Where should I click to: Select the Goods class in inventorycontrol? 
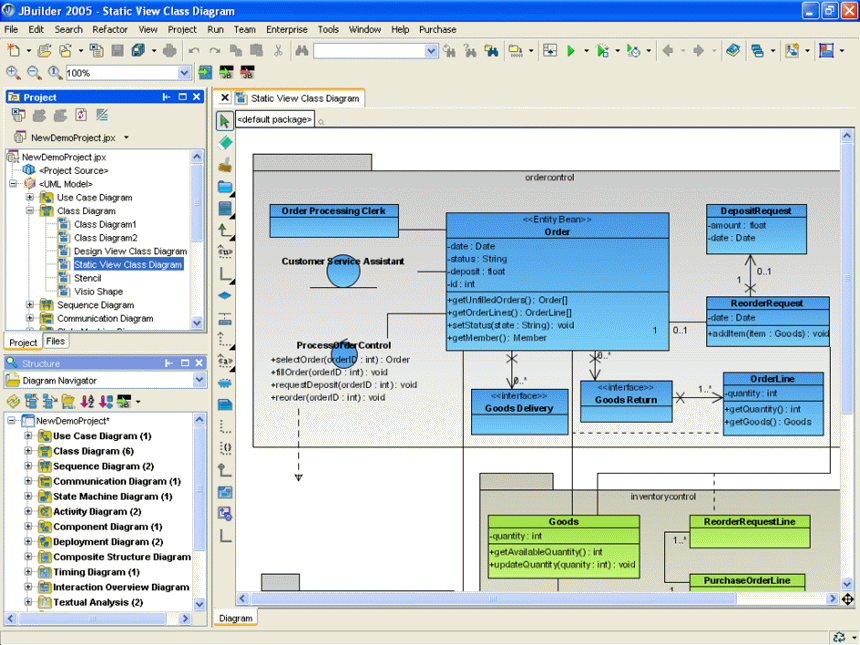(564, 547)
